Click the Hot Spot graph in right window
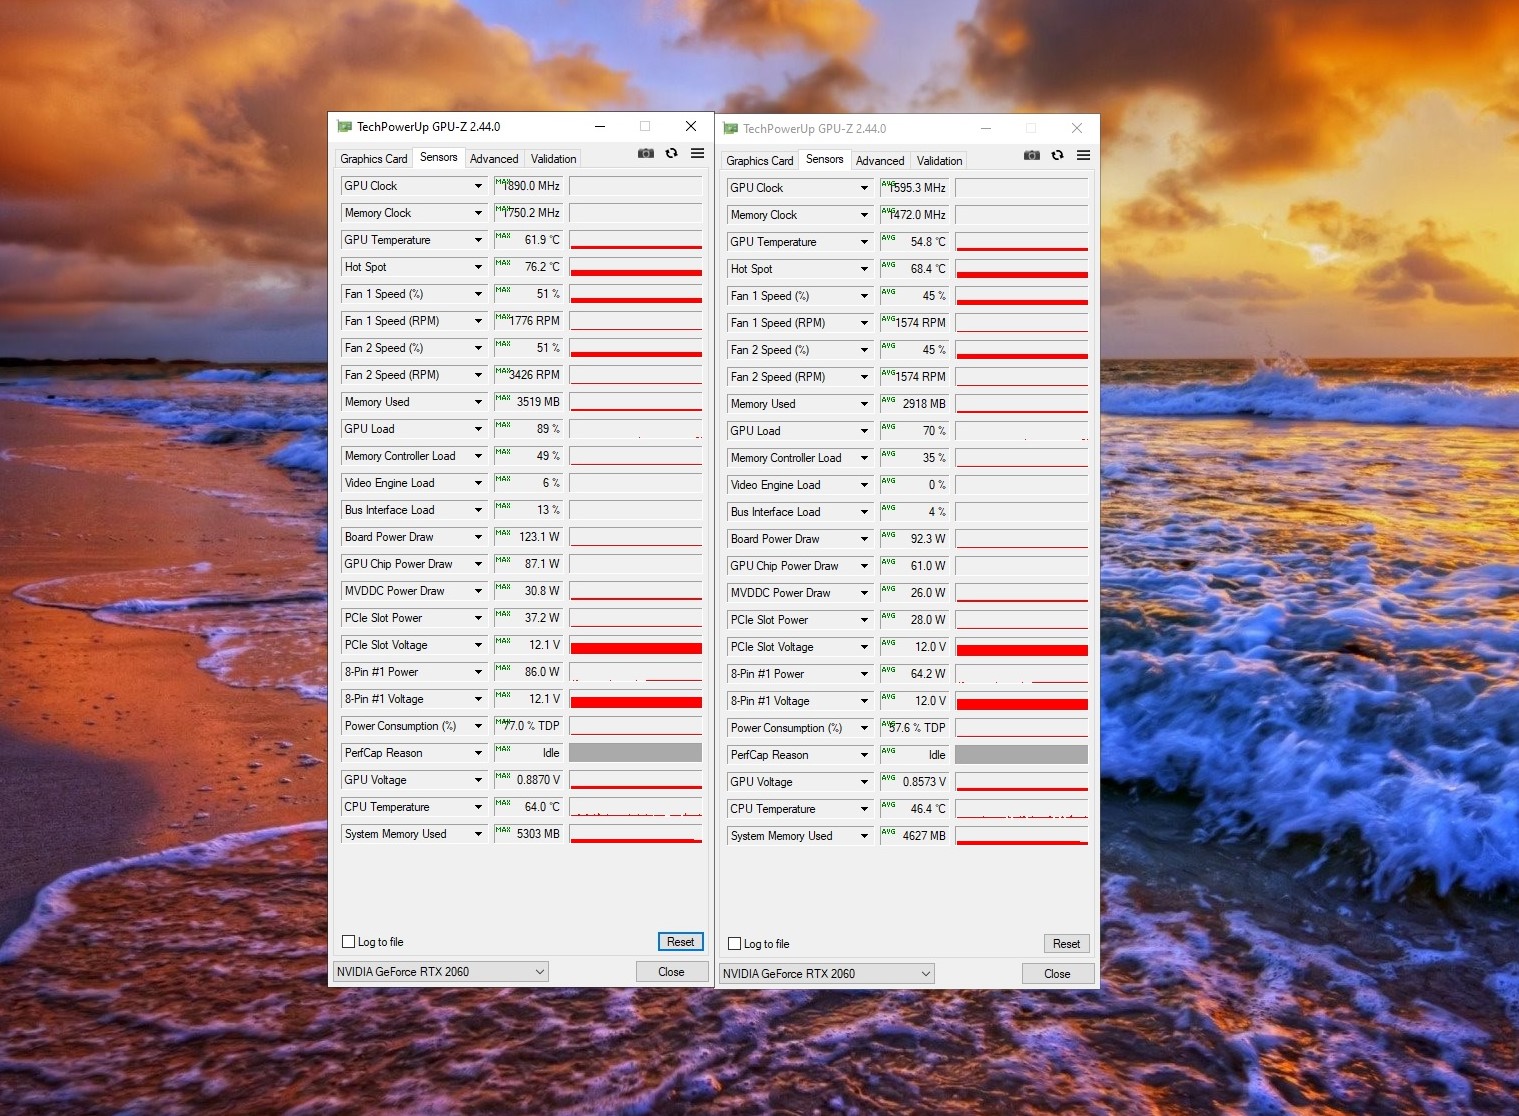 click(1022, 269)
